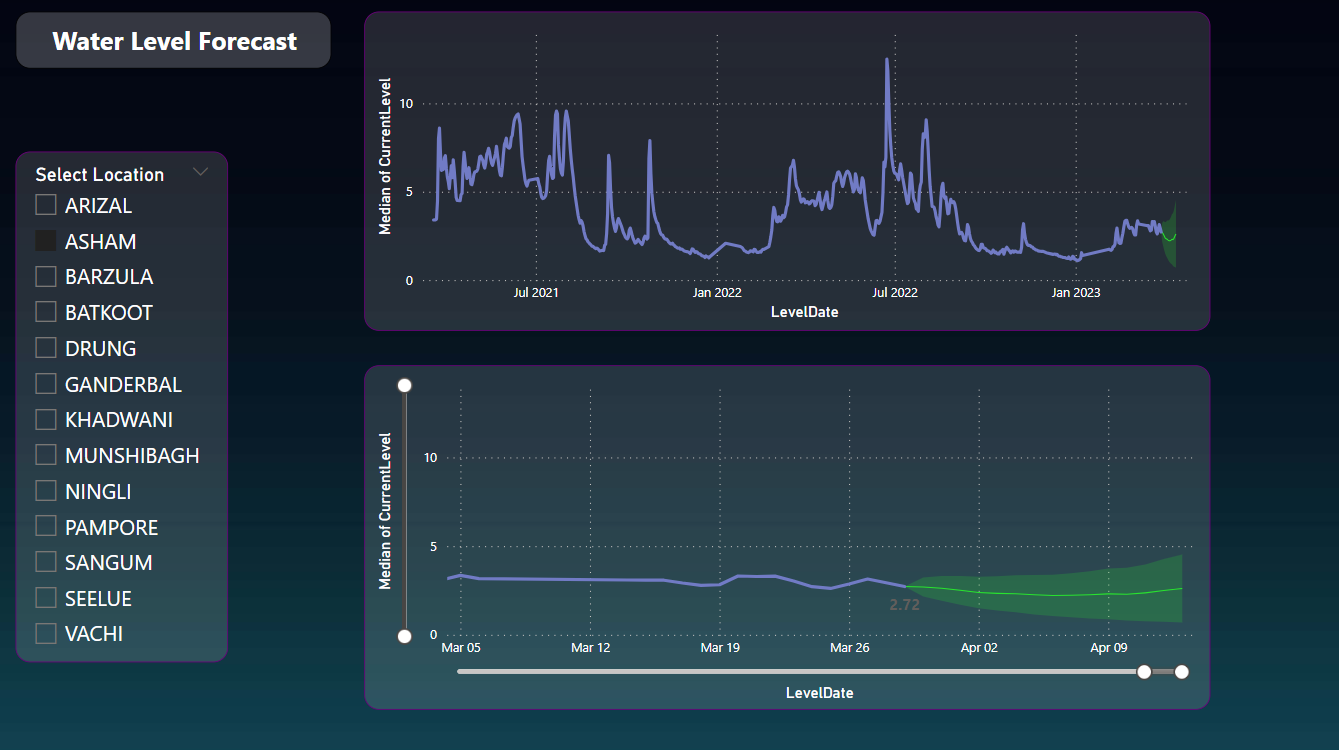The width and height of the screenshot is (1339, 750).
Task: Select BATKOOT in the location list
Action: (46, 312)
